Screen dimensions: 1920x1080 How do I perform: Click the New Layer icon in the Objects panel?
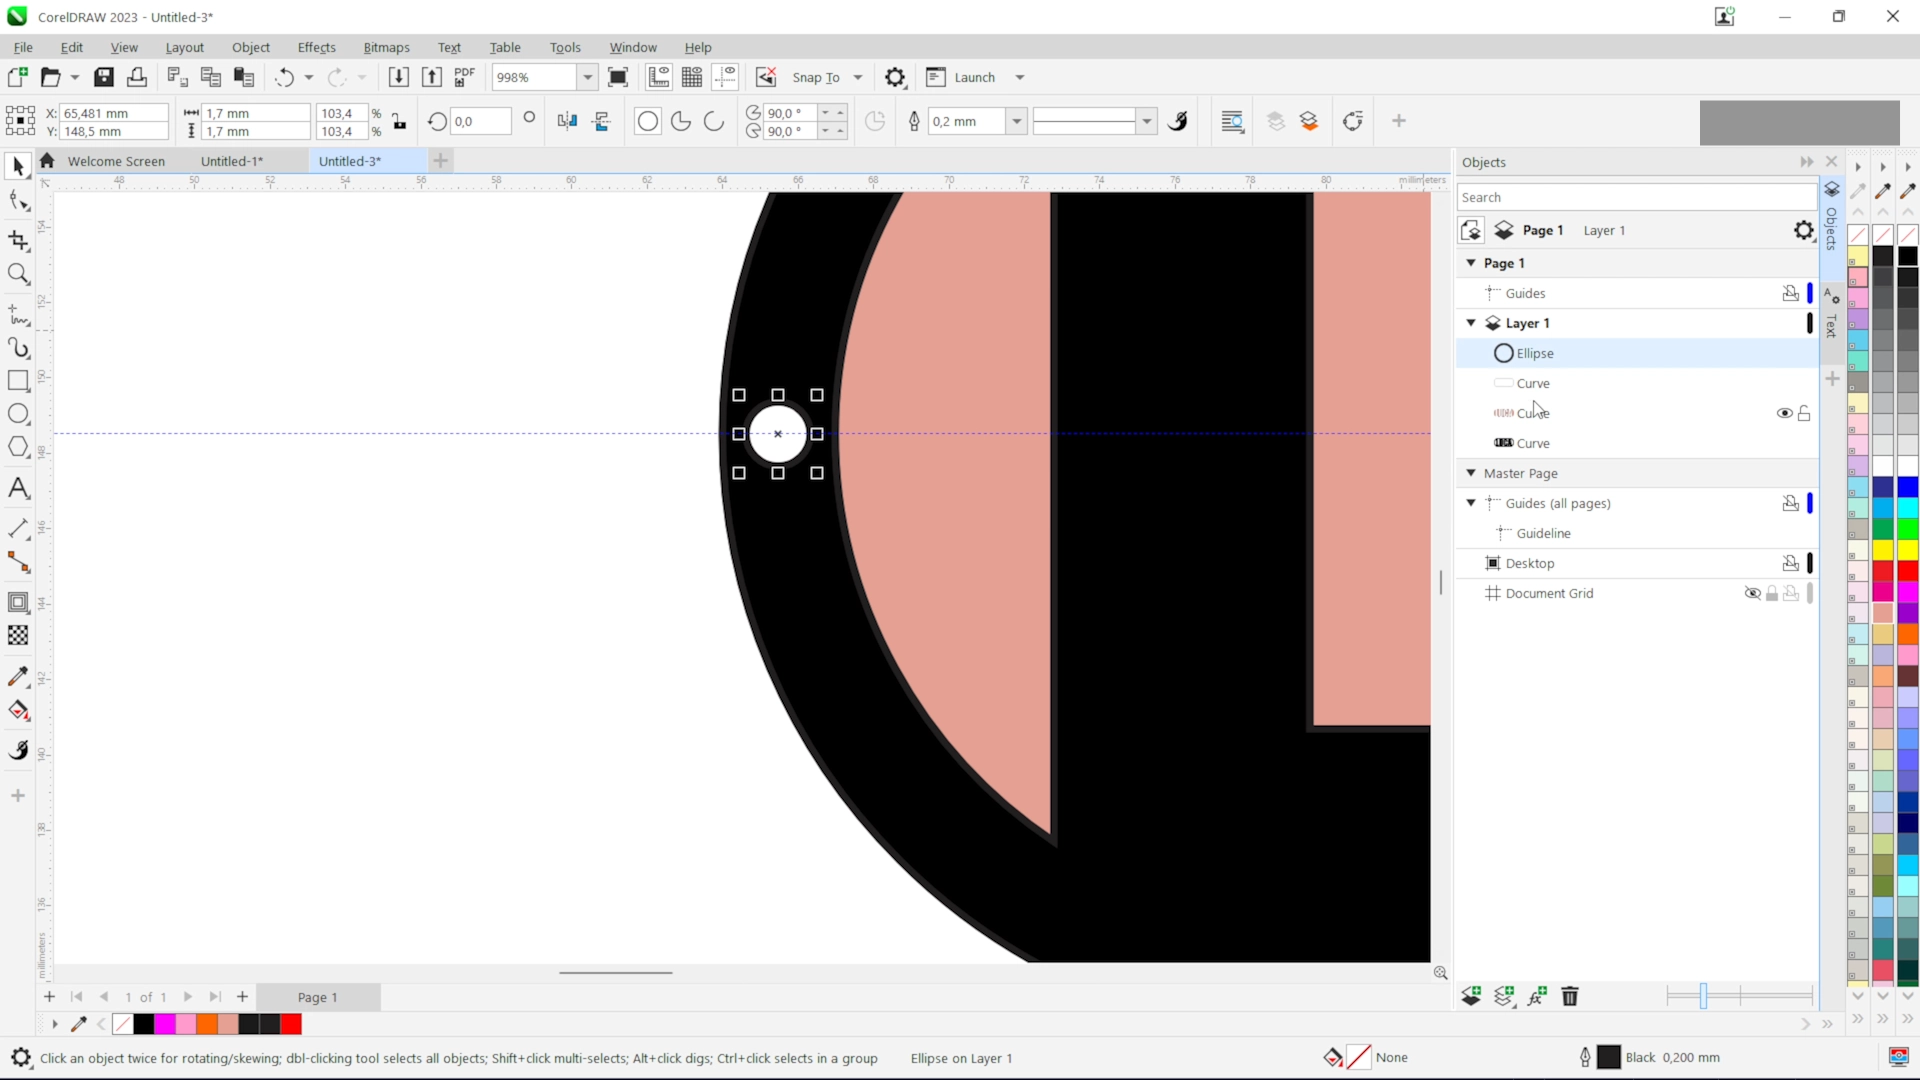pyautogui.click(x=1471, y=996)
